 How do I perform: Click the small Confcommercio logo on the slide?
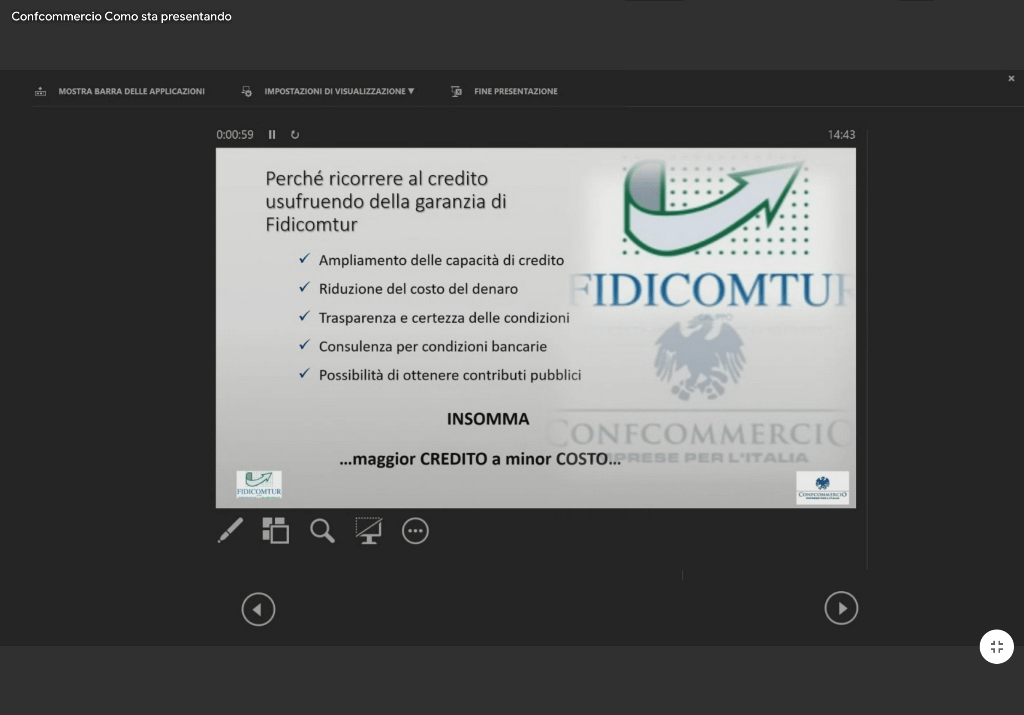822,487
